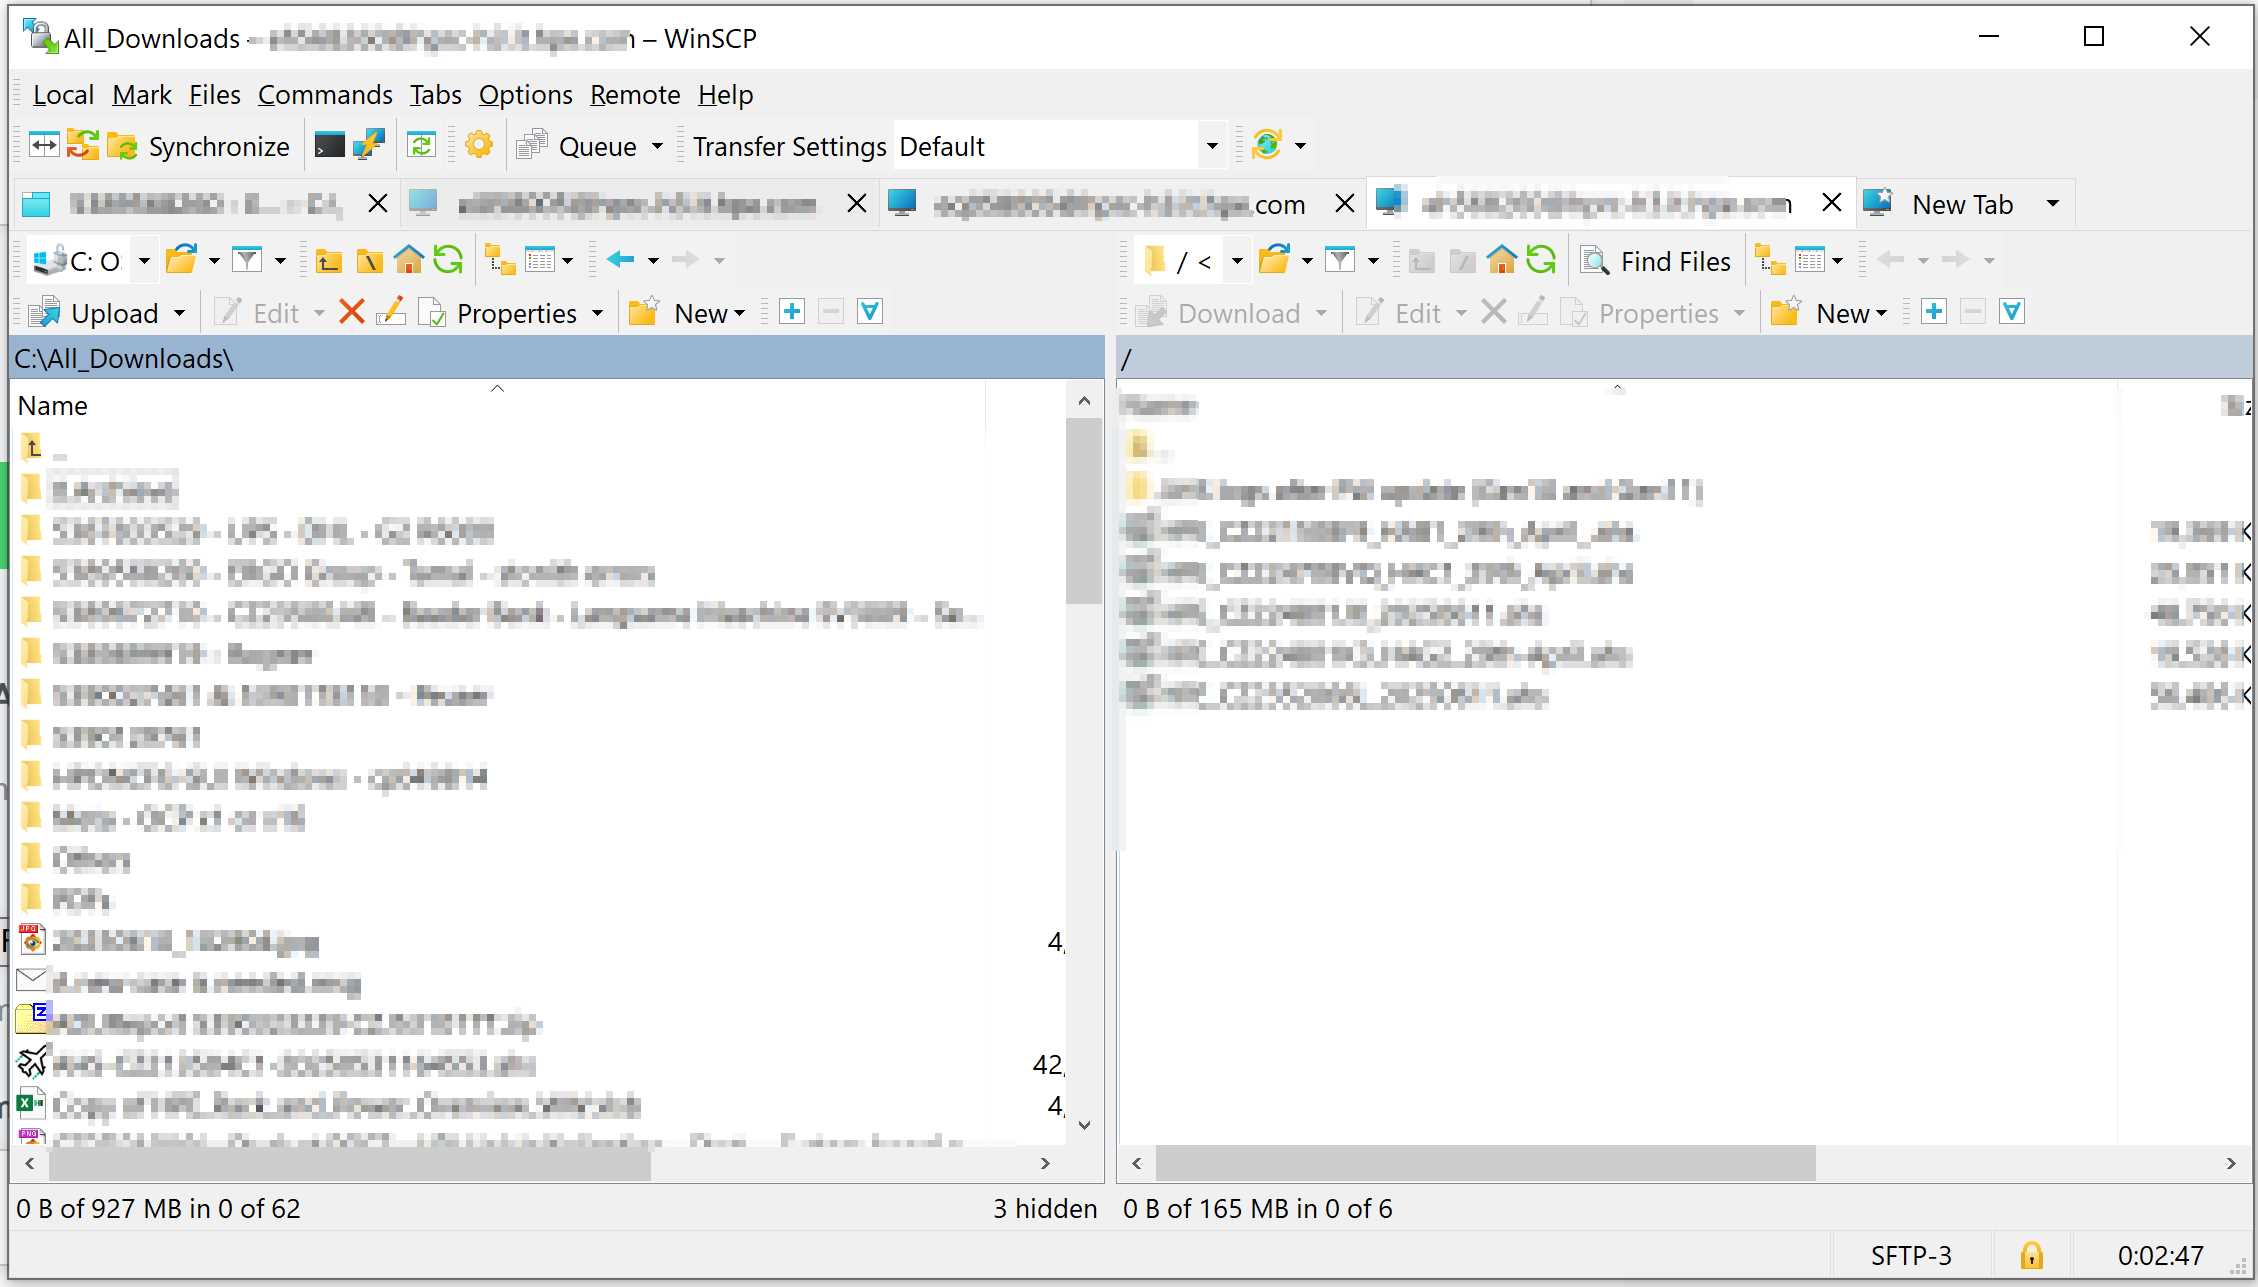Open the Queue dropdown arrow

[x=657, y=146]
